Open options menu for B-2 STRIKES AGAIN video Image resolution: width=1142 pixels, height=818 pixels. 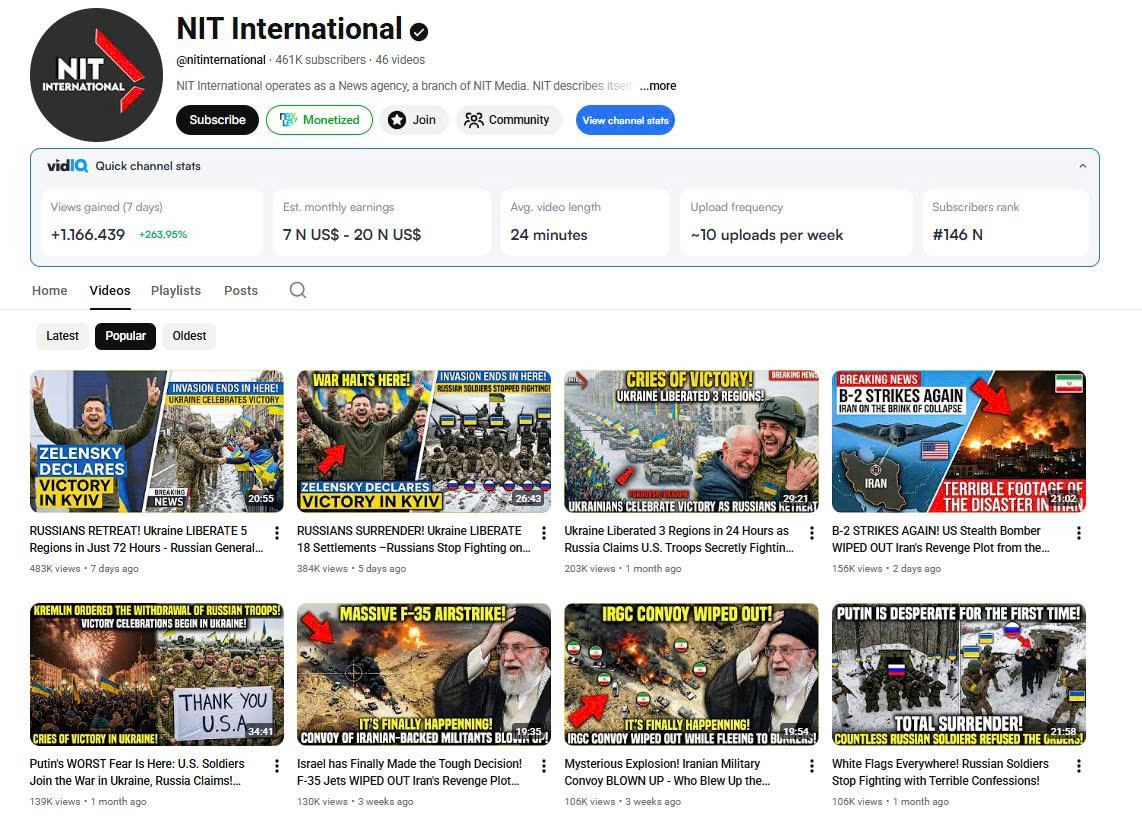(x=1079, y=533)
